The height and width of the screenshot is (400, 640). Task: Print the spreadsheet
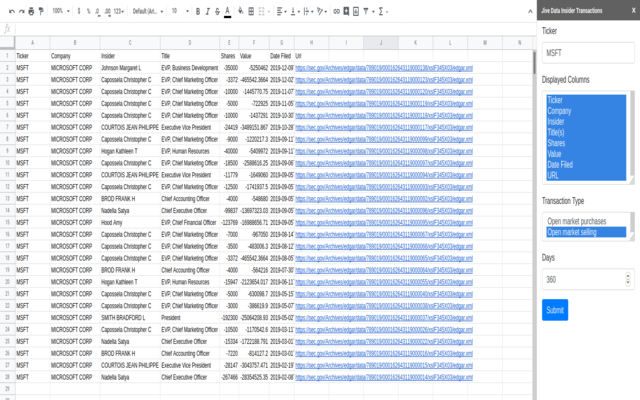(31, 11)
